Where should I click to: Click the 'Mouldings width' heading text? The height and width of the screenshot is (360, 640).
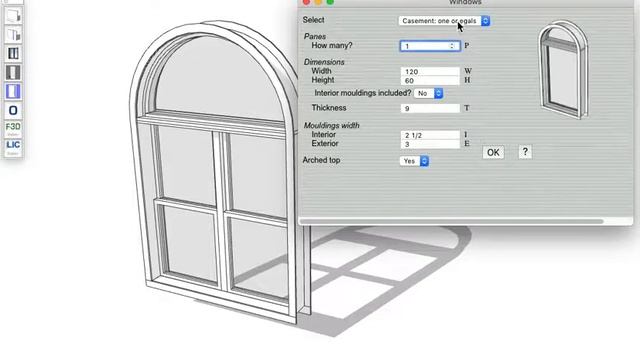[x=331, y=125]
